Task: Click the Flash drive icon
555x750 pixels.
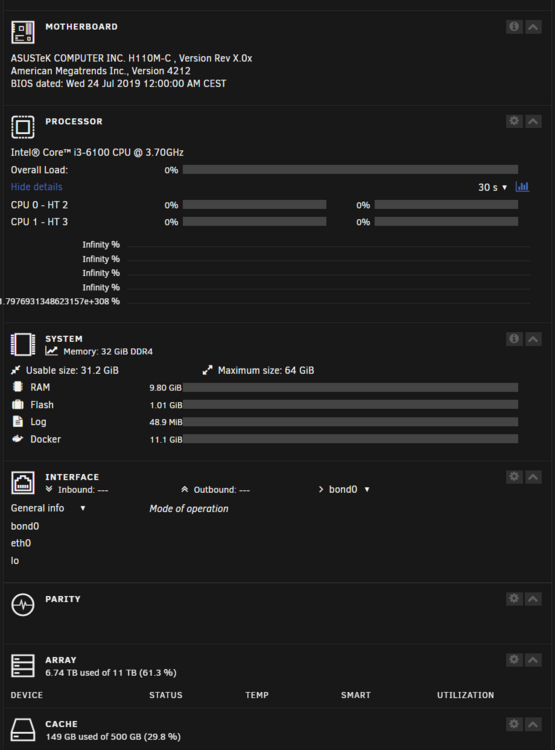Action: (17, 405)
